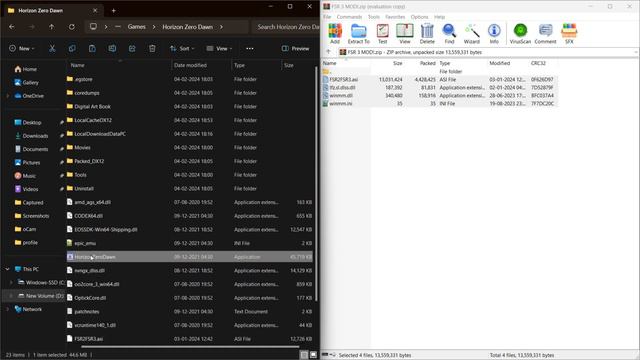Open the New dropdown in Explorer
The height and width of the screenshot is (360, 640).
pos(22,49)
